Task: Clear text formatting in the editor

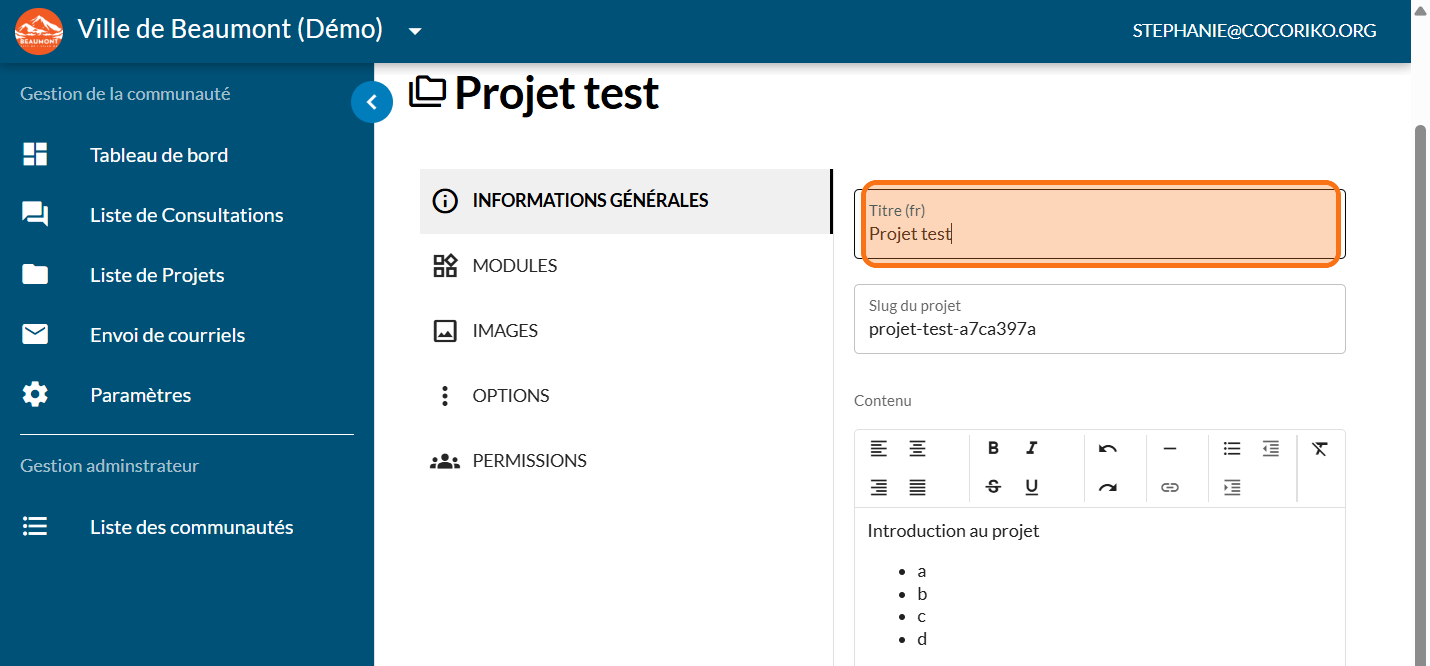Action: coord(1320,448)
